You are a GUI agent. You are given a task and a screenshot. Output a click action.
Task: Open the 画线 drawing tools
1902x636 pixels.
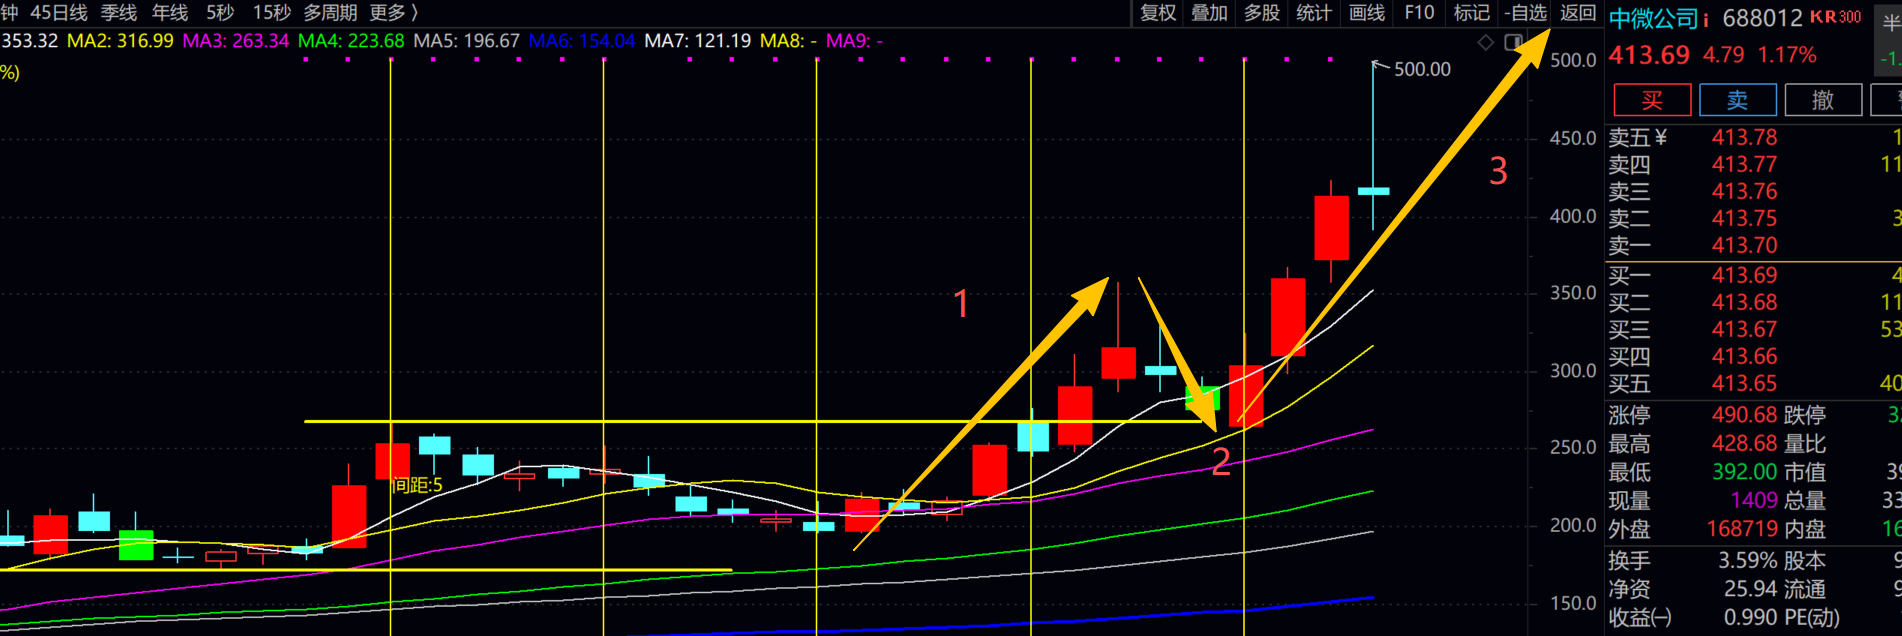coord(1366,13)
